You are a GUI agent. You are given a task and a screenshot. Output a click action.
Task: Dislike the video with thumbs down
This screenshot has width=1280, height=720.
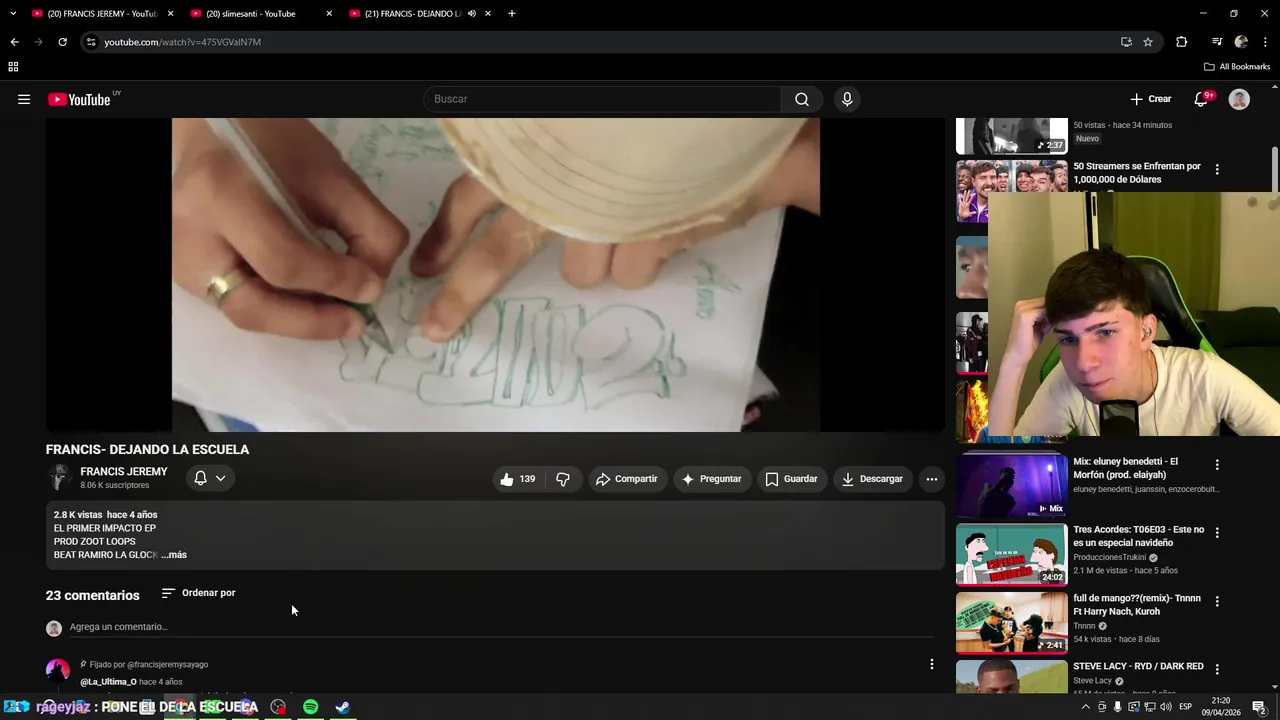[x=563, y=479]
